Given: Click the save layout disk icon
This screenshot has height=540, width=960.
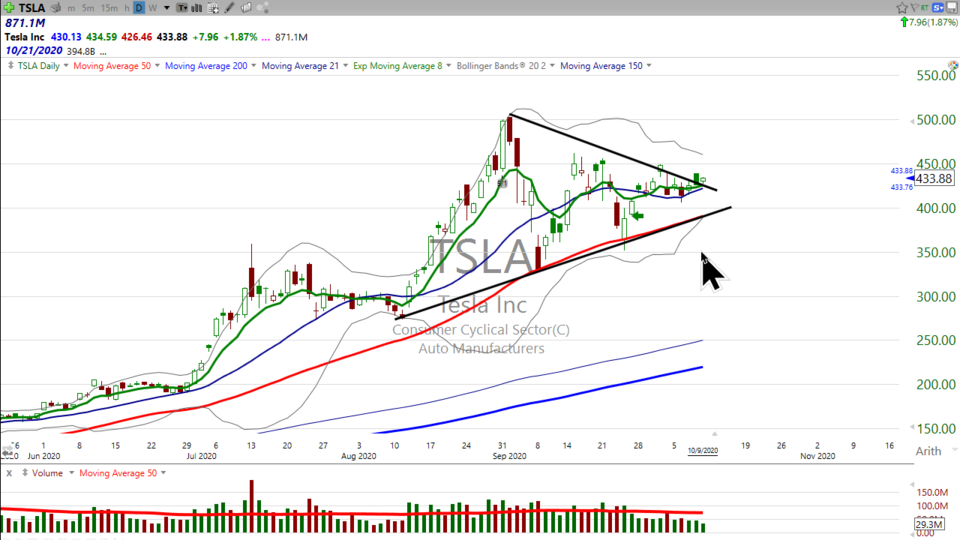Looking at the screenshot, I should point(952,8).
